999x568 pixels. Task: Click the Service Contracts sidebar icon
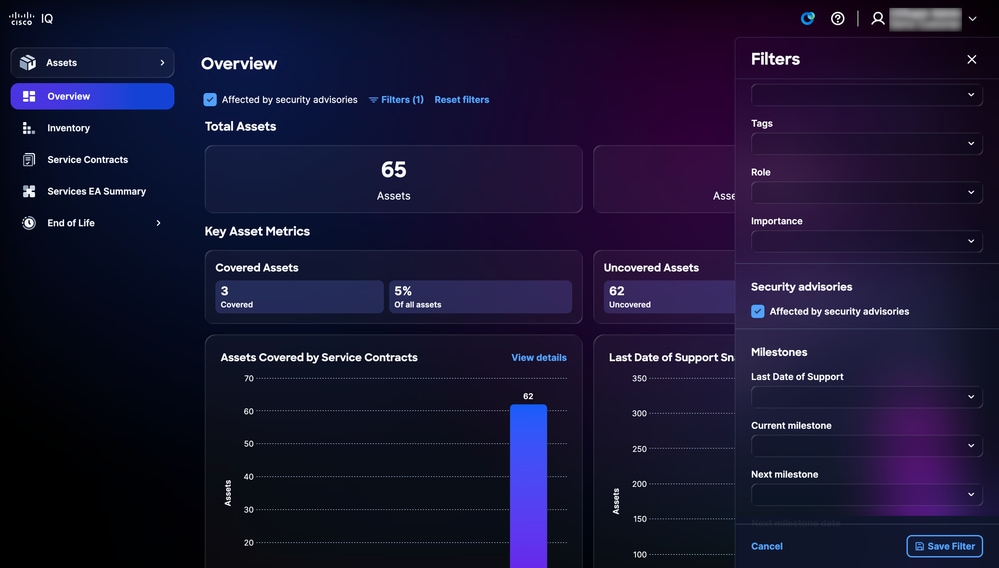tap(29, 160)
